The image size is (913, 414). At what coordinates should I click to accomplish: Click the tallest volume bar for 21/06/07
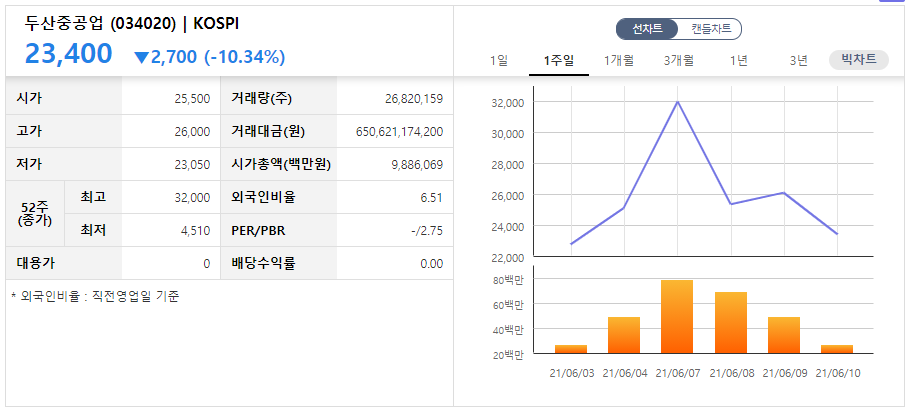click(x=677, y=317)
